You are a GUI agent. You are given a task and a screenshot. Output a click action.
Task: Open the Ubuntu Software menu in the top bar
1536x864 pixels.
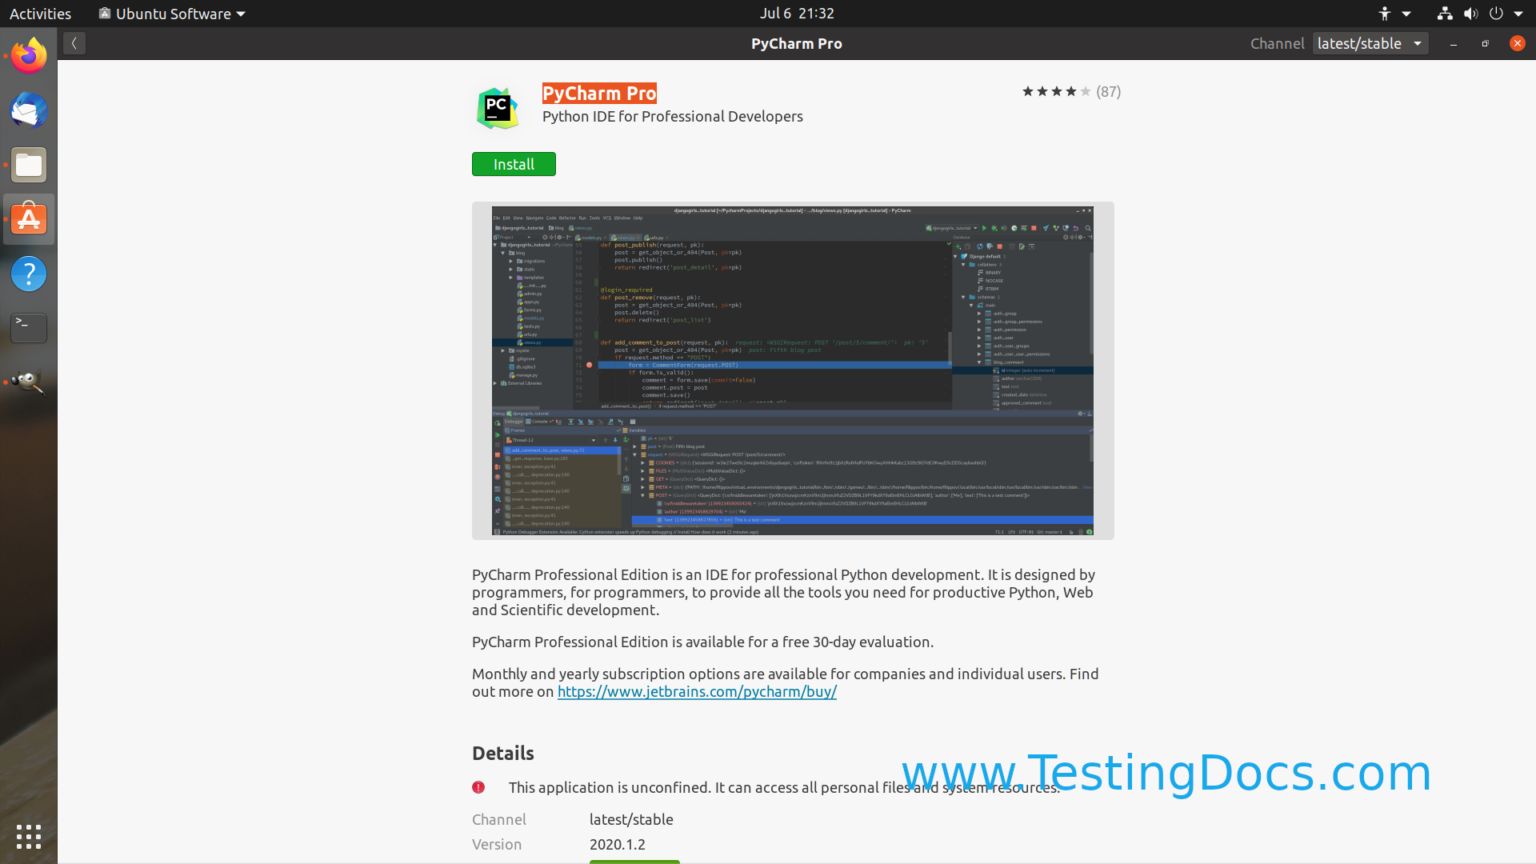tap(170, 13)
